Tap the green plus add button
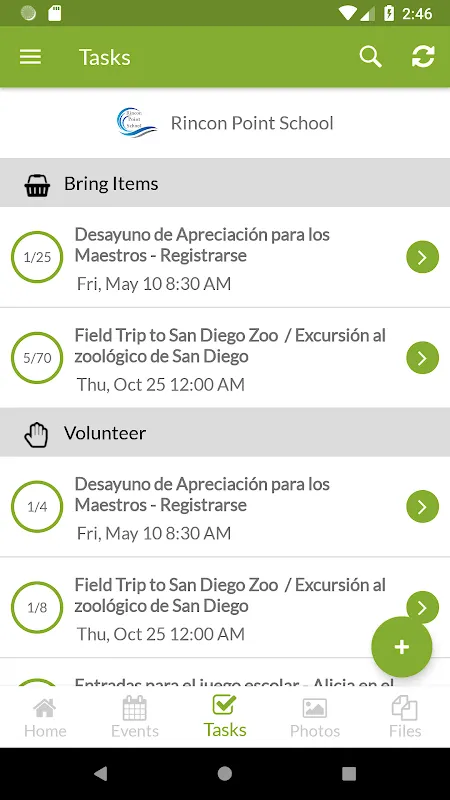This screenshot has width=450, height=800. tap(402, 647)
